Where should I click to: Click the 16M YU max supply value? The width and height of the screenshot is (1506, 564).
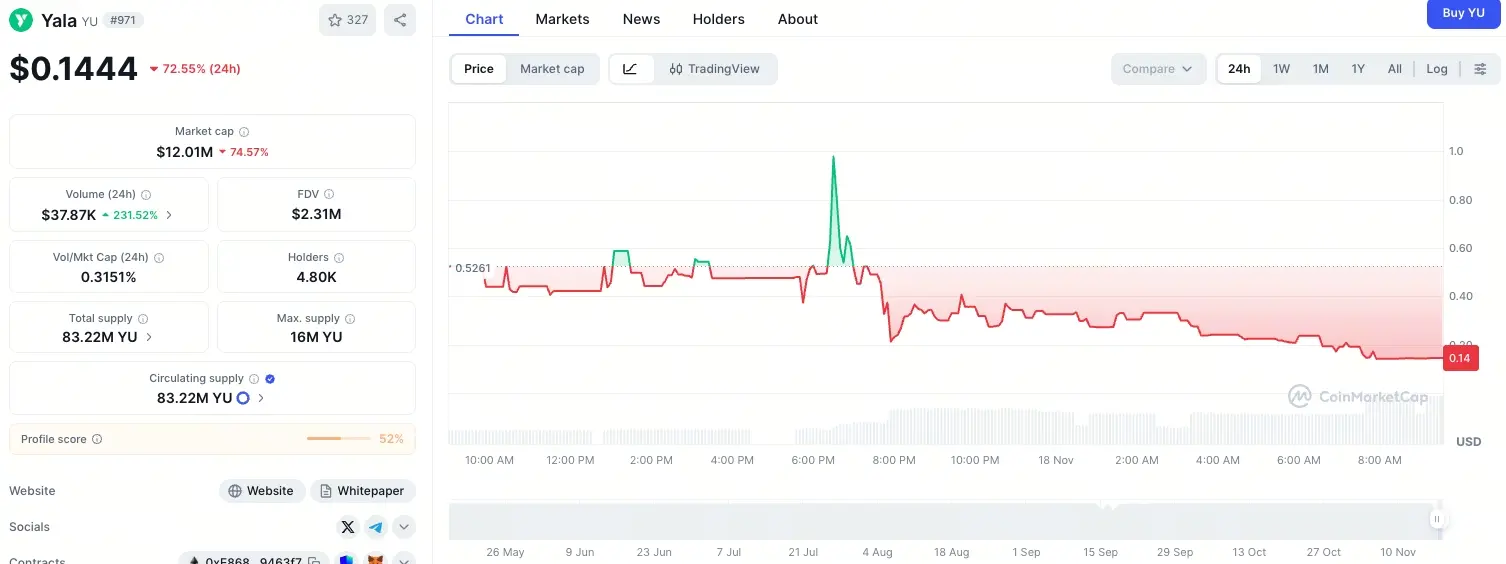click(316, 337)
